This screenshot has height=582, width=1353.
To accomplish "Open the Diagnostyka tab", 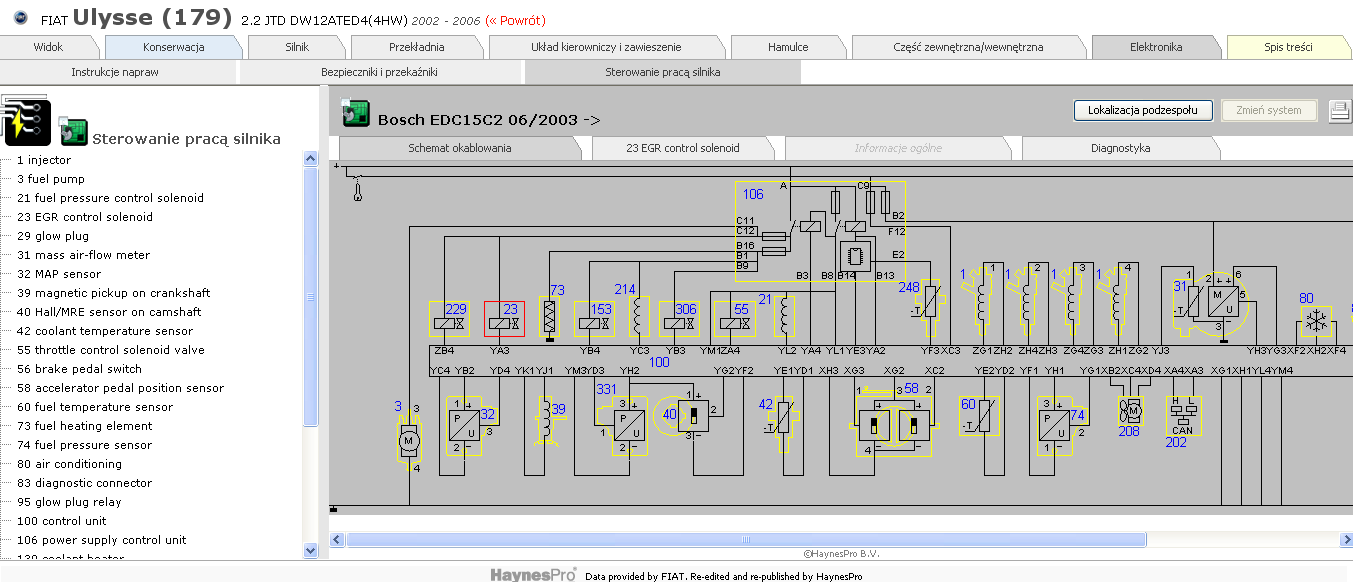I will pyautogui.click(x=1120, y=148).
